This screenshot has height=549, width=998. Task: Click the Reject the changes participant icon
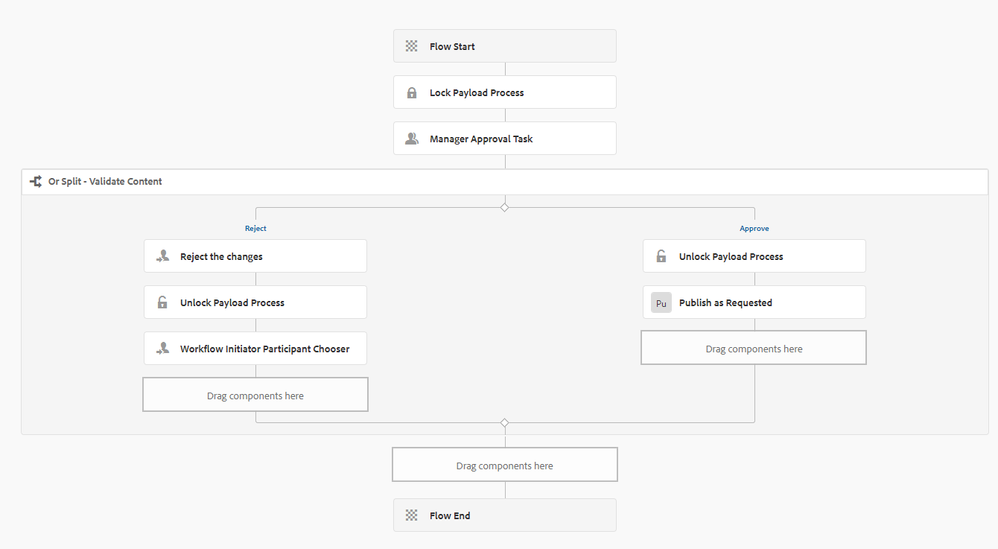tap(162, 257)
